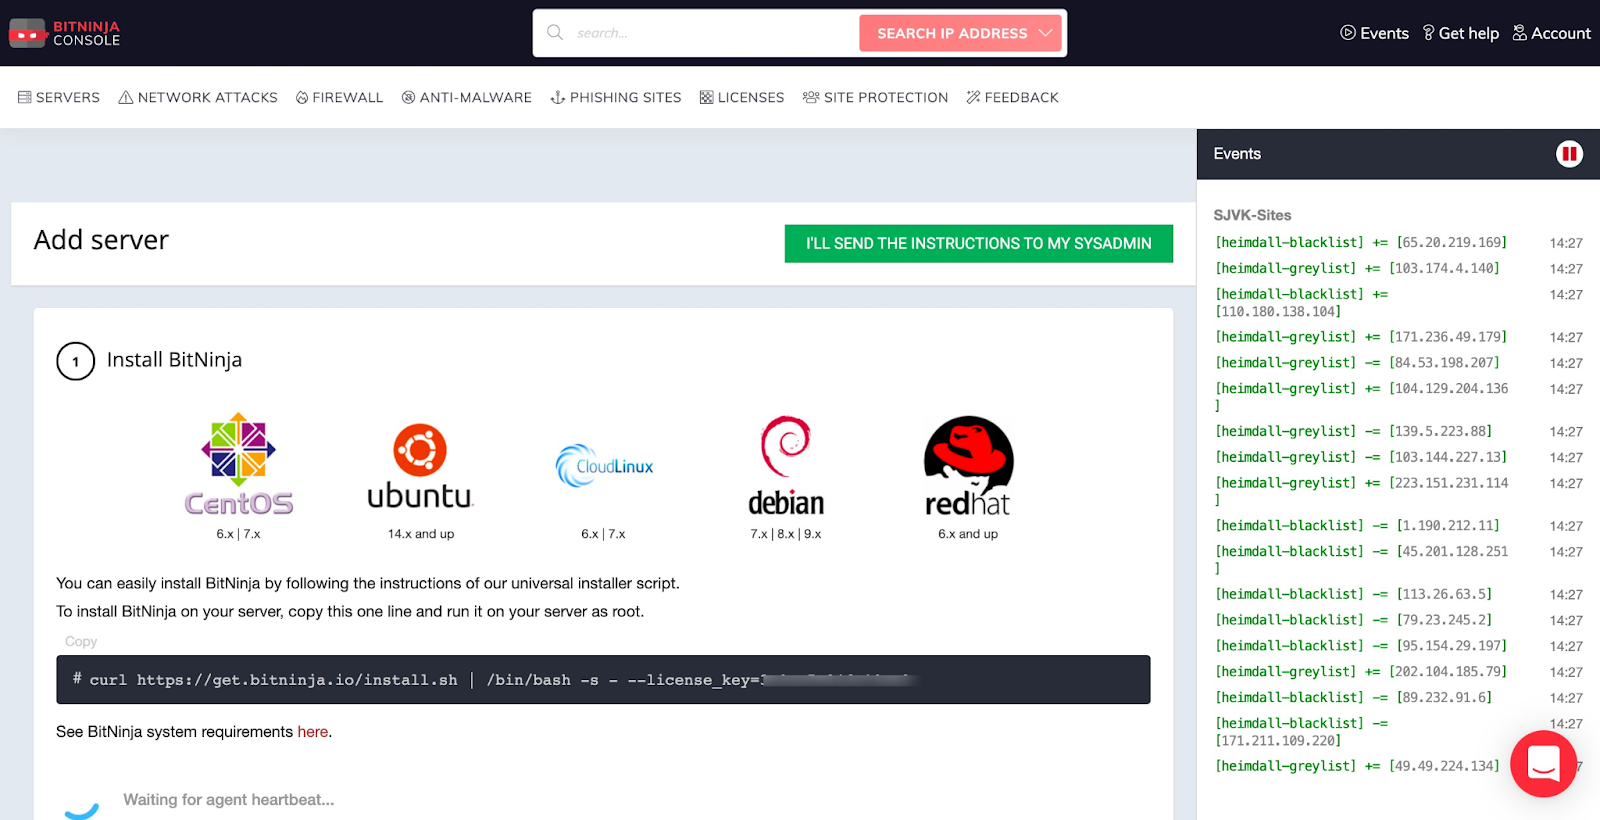1600x820 pixels.
Task: Open the system requirements 'here' link
Action: pyautogui.click(x=312, y=732)
